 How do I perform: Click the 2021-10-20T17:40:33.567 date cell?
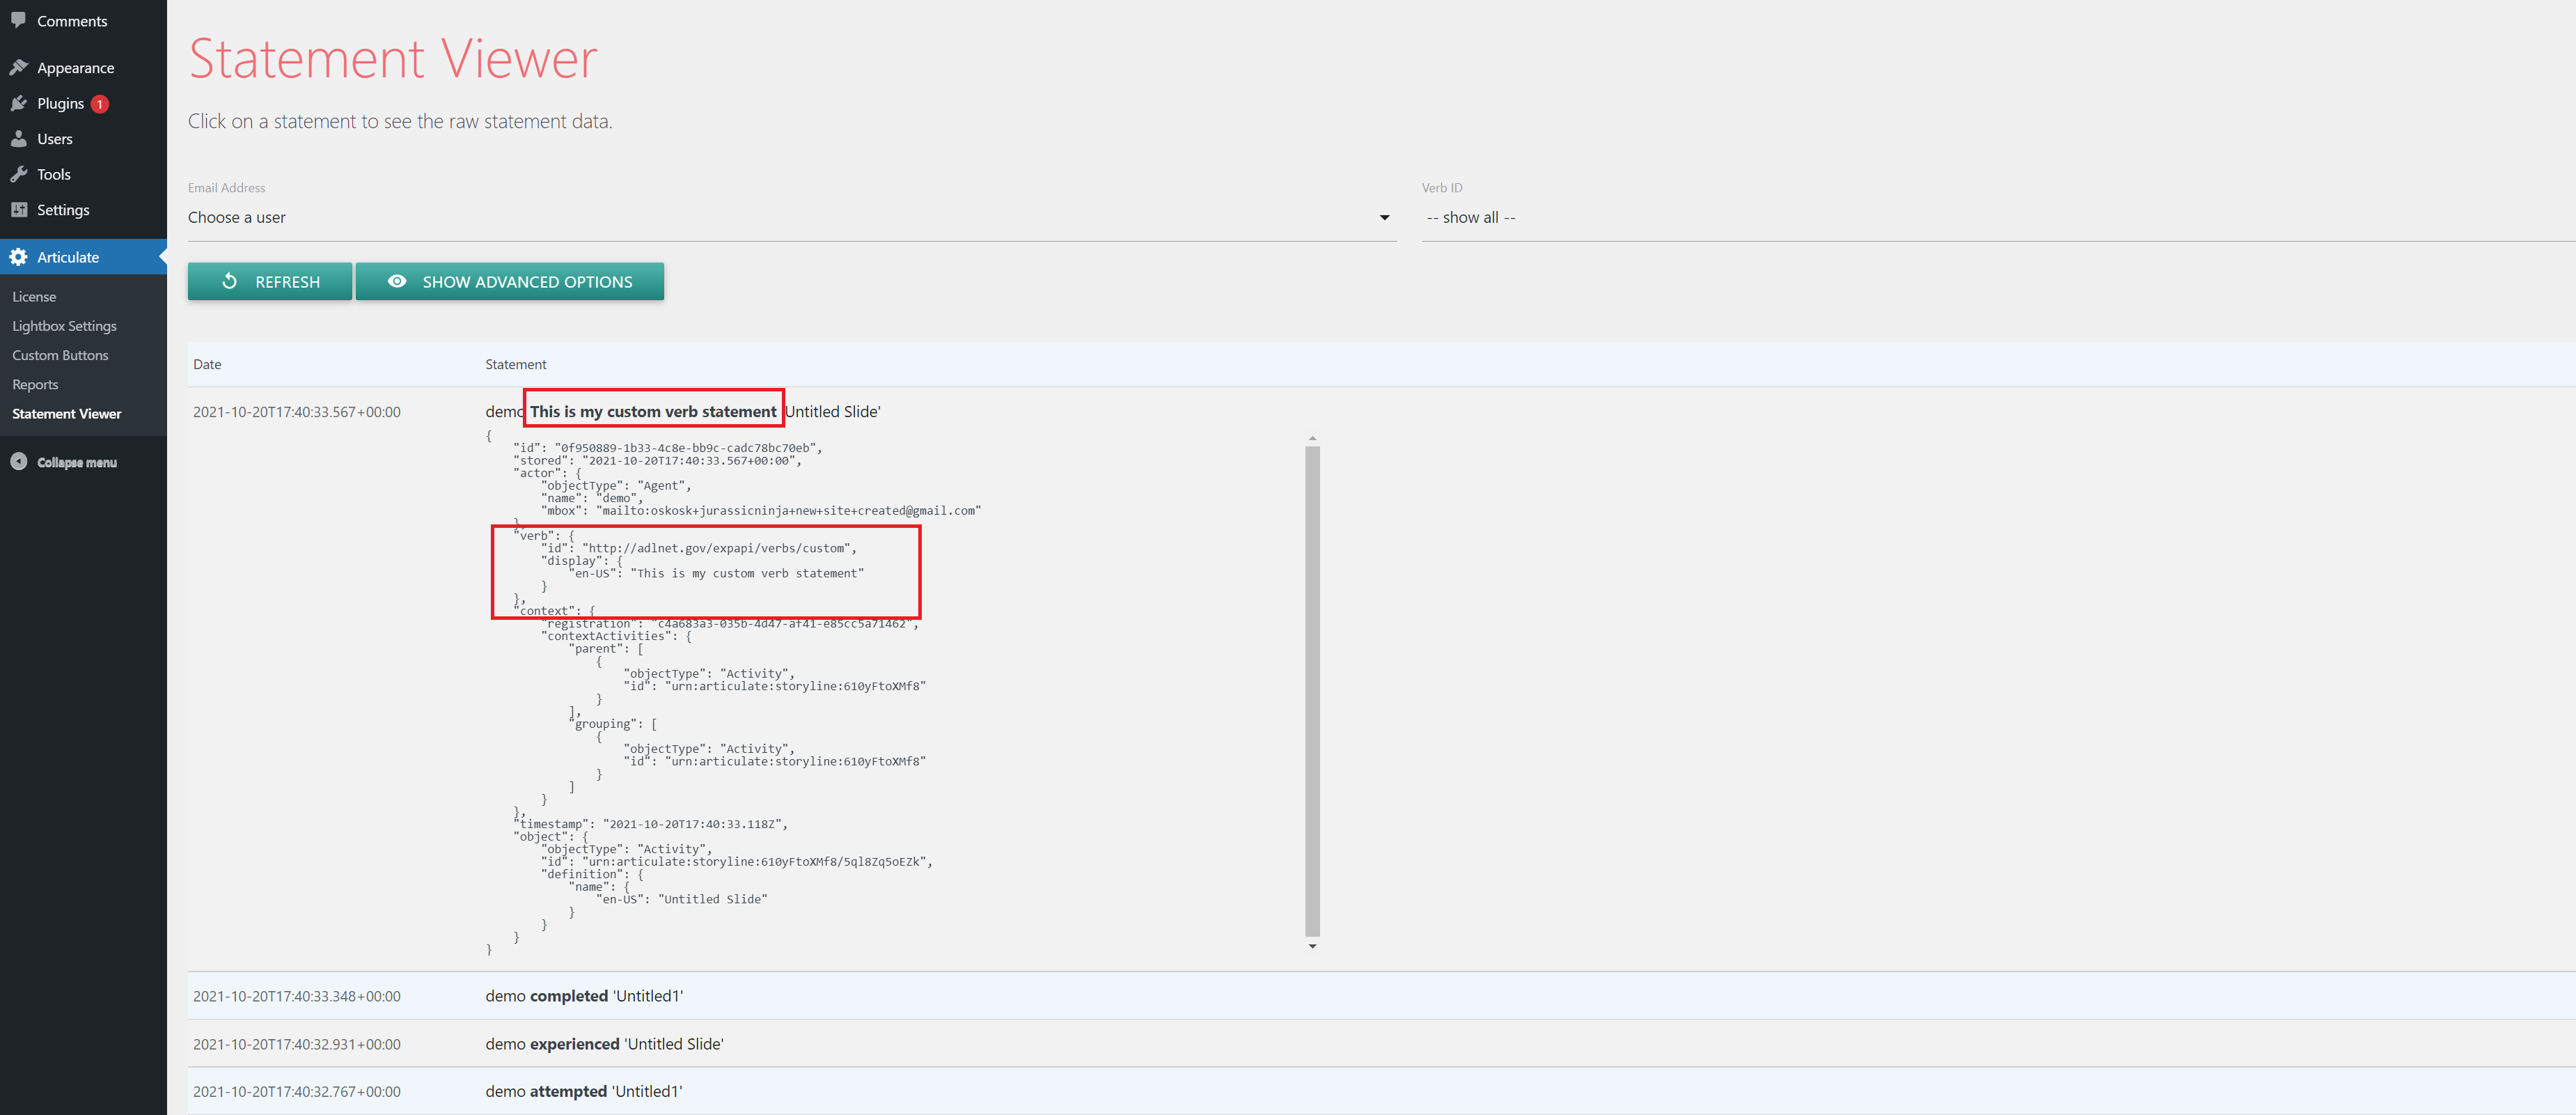297,412
